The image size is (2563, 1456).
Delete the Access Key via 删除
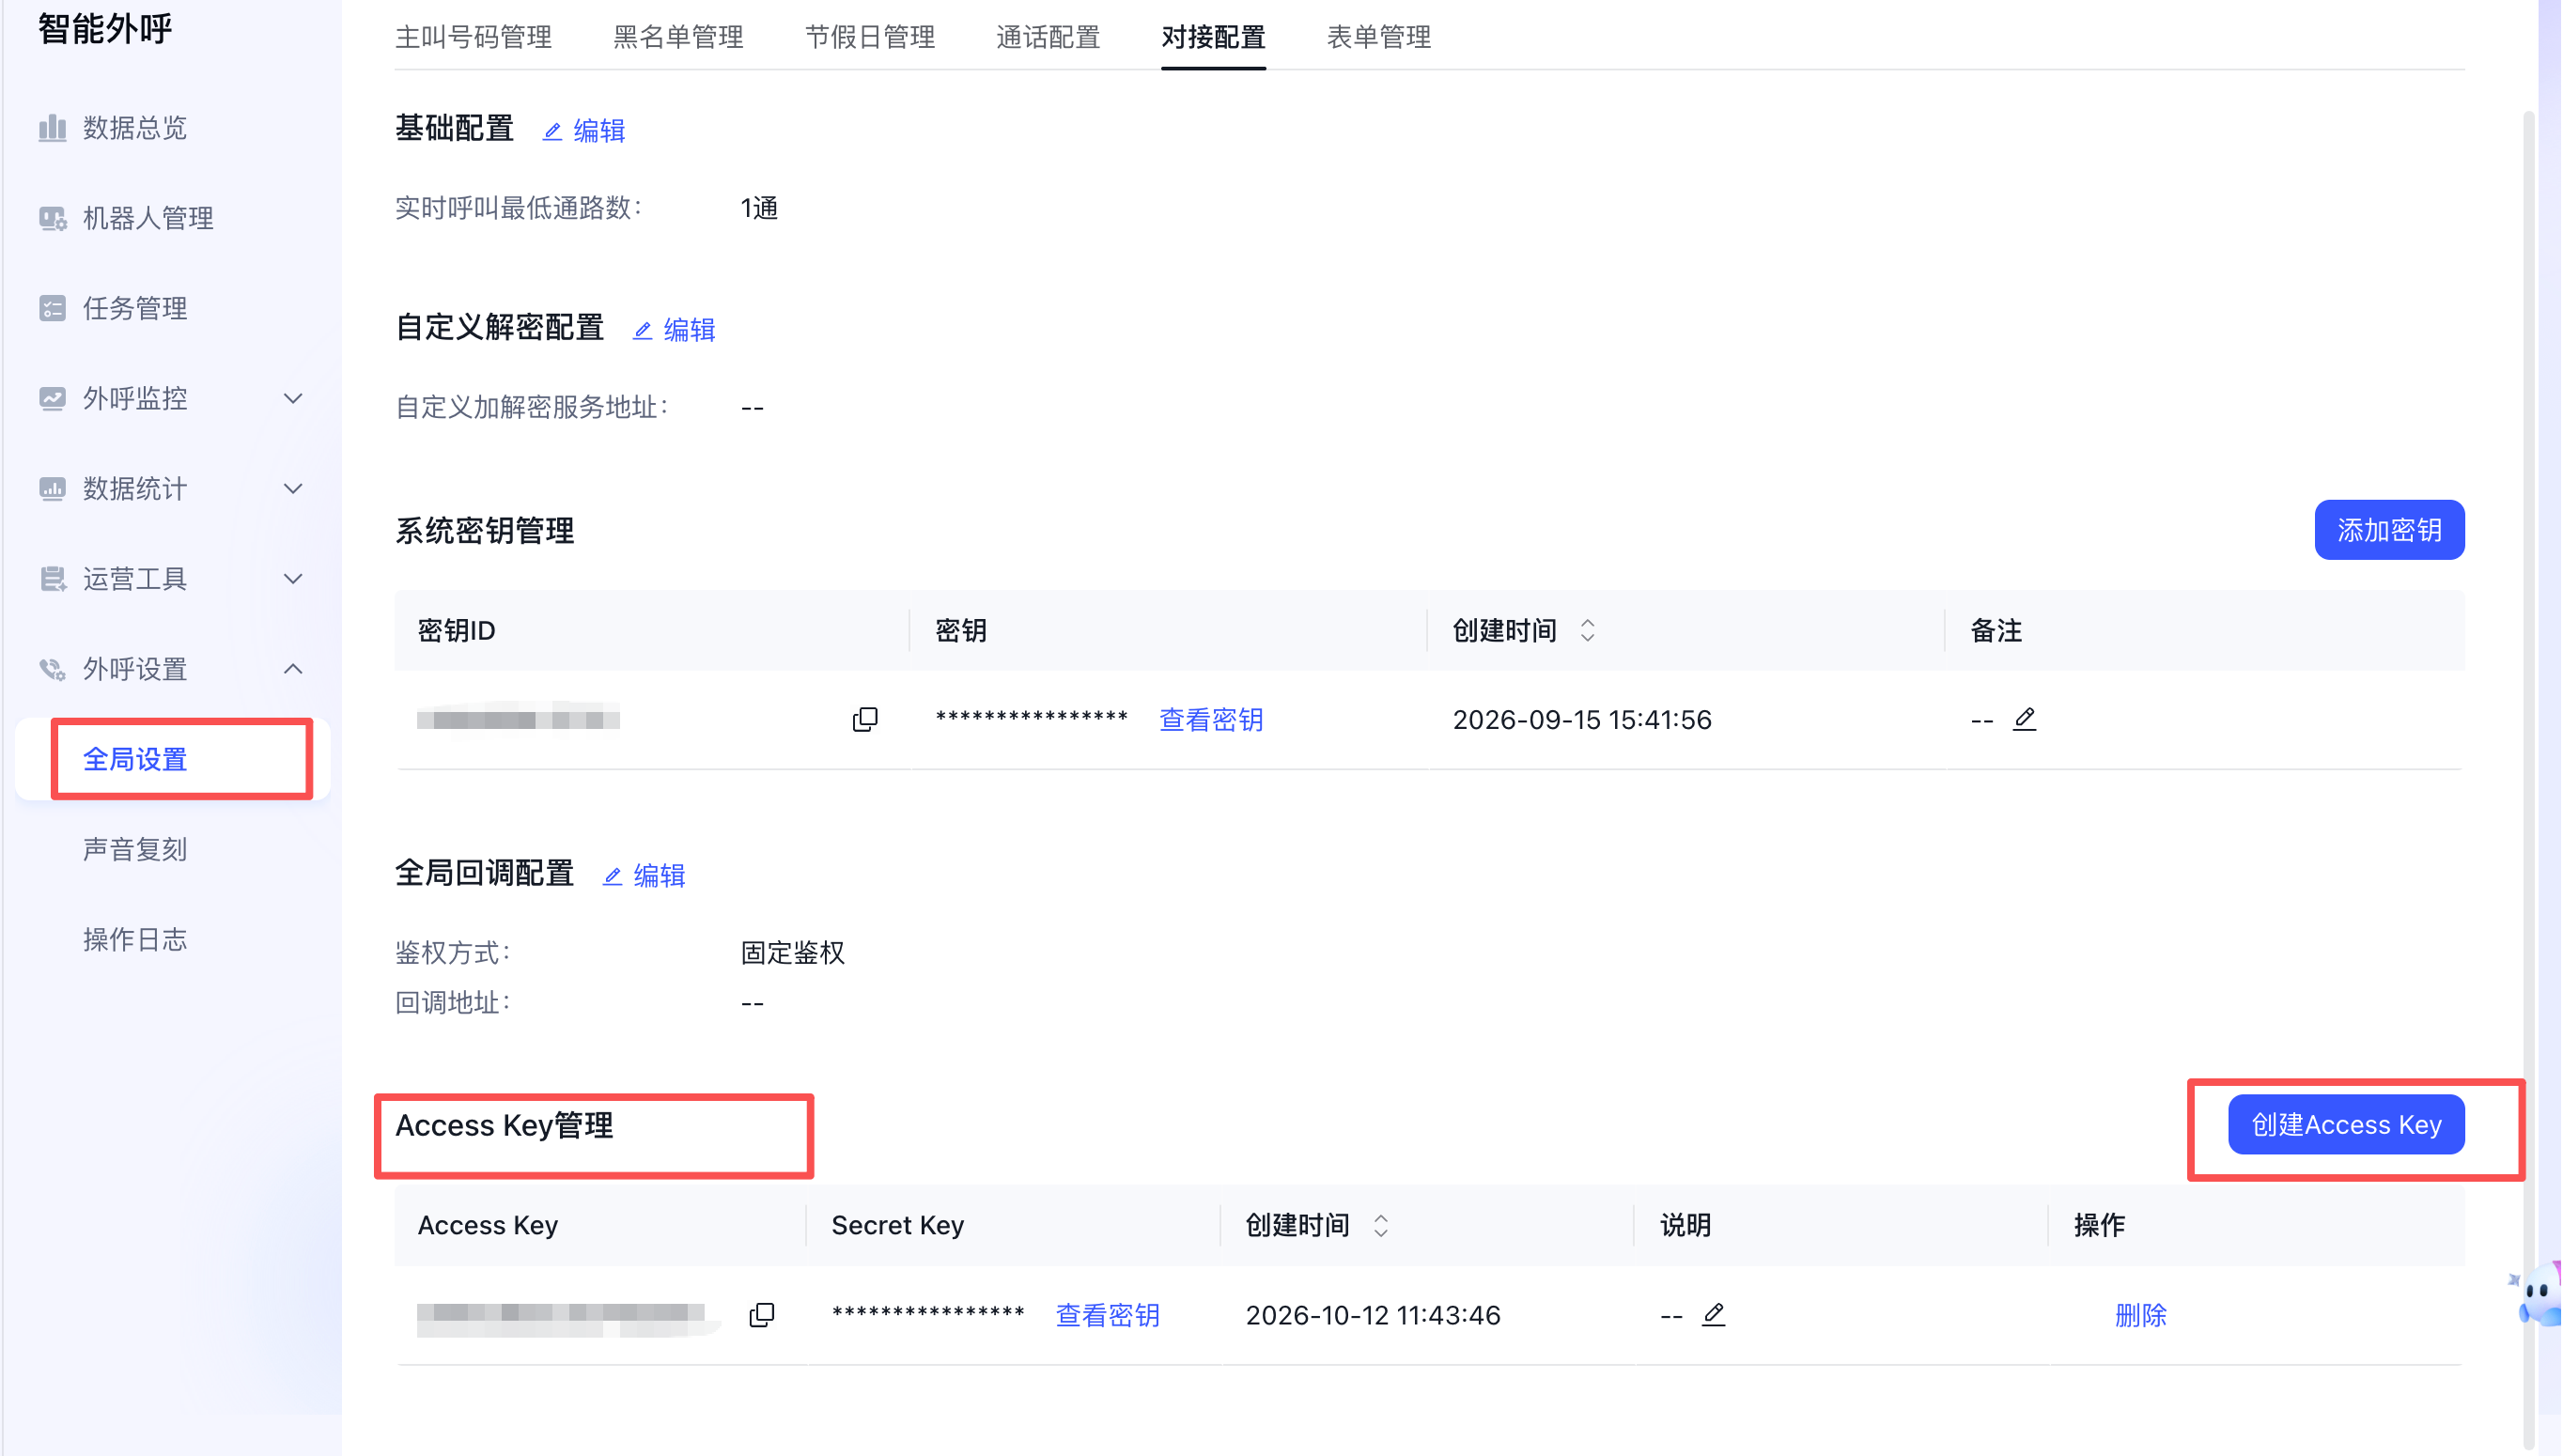click(x=2141, y=1315)
